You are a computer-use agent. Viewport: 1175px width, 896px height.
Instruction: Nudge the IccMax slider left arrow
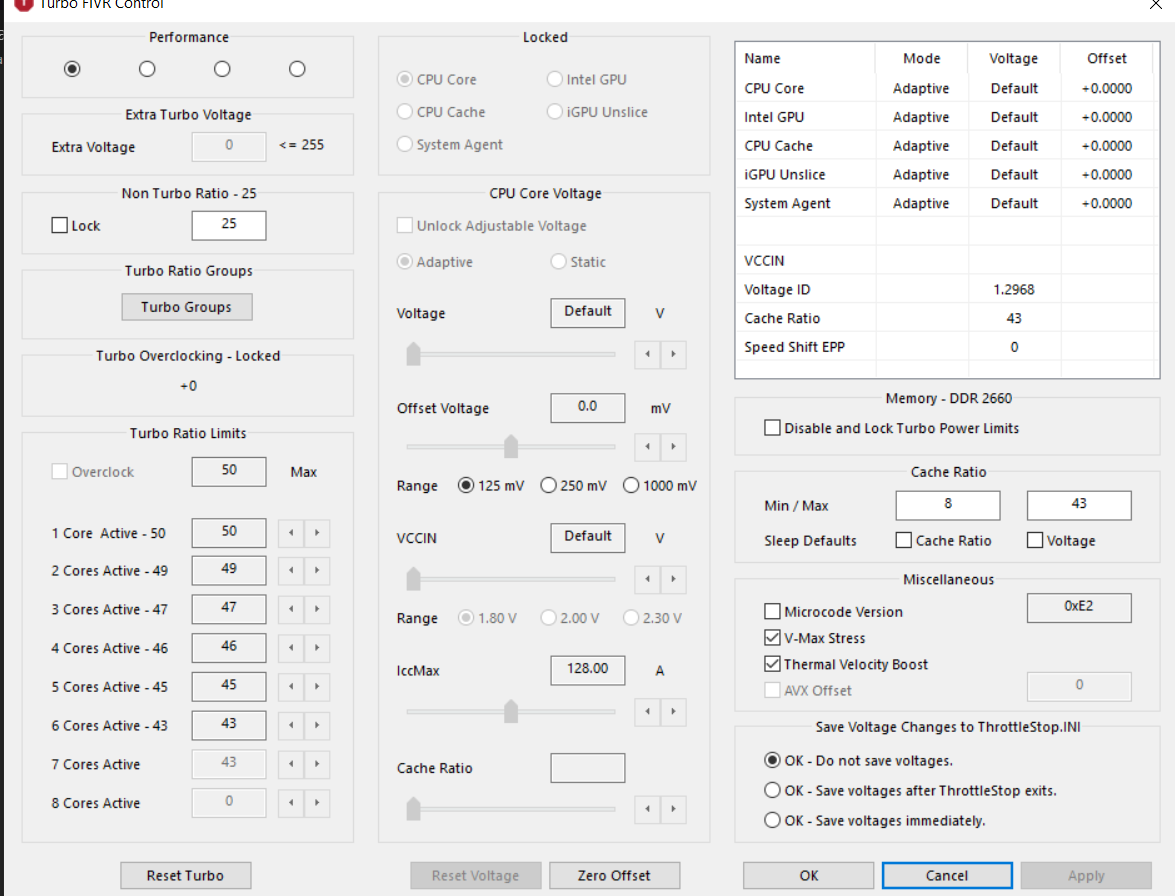[647, 712]
